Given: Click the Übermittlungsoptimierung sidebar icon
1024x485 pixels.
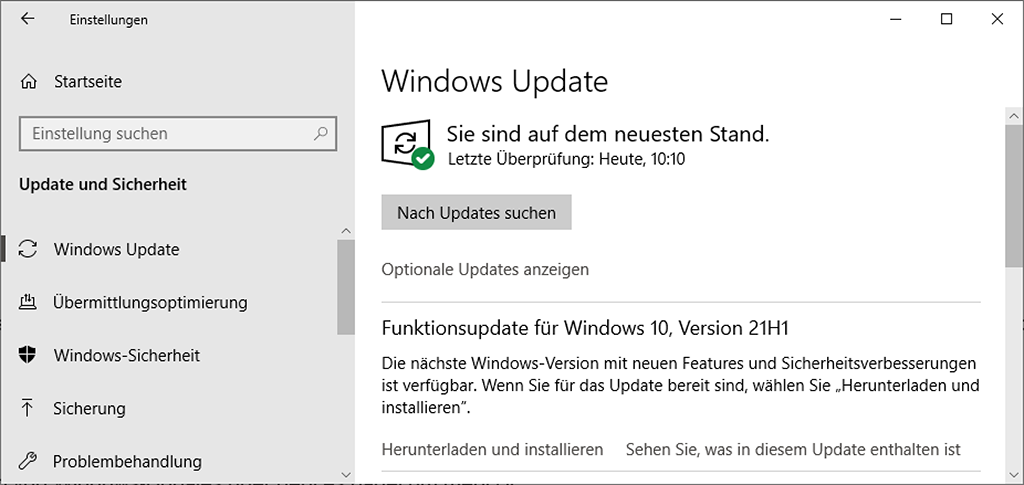Looking at the screenshot, I should tap(30, 302).
